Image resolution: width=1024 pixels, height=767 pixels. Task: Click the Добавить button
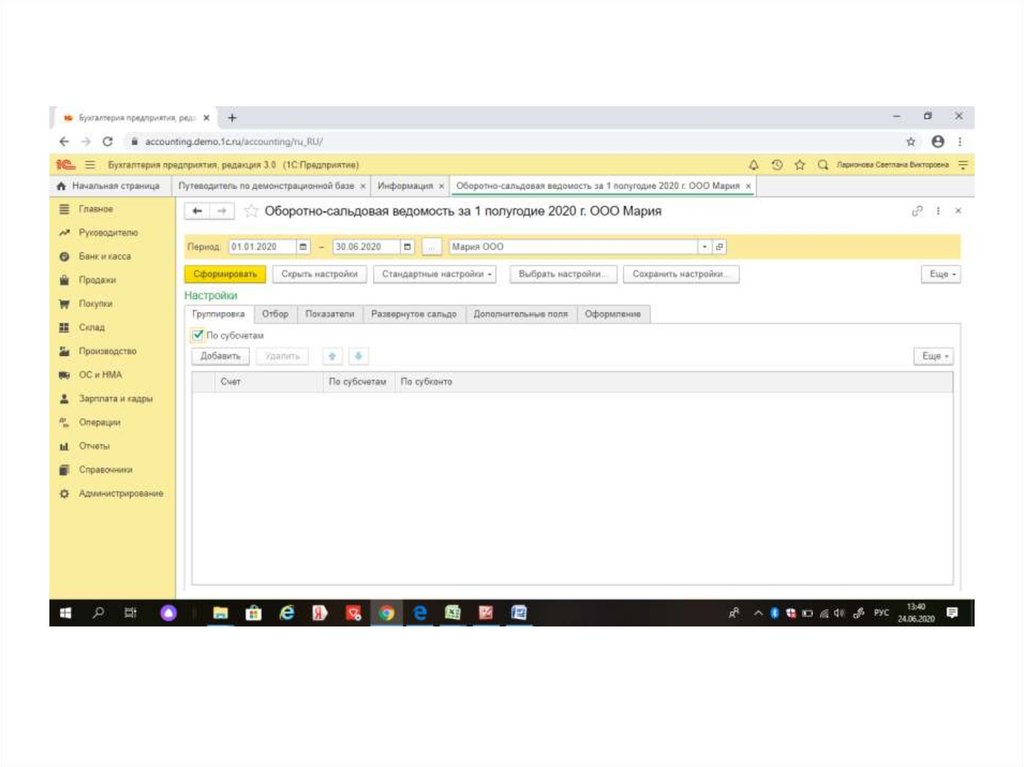point(220,356)
